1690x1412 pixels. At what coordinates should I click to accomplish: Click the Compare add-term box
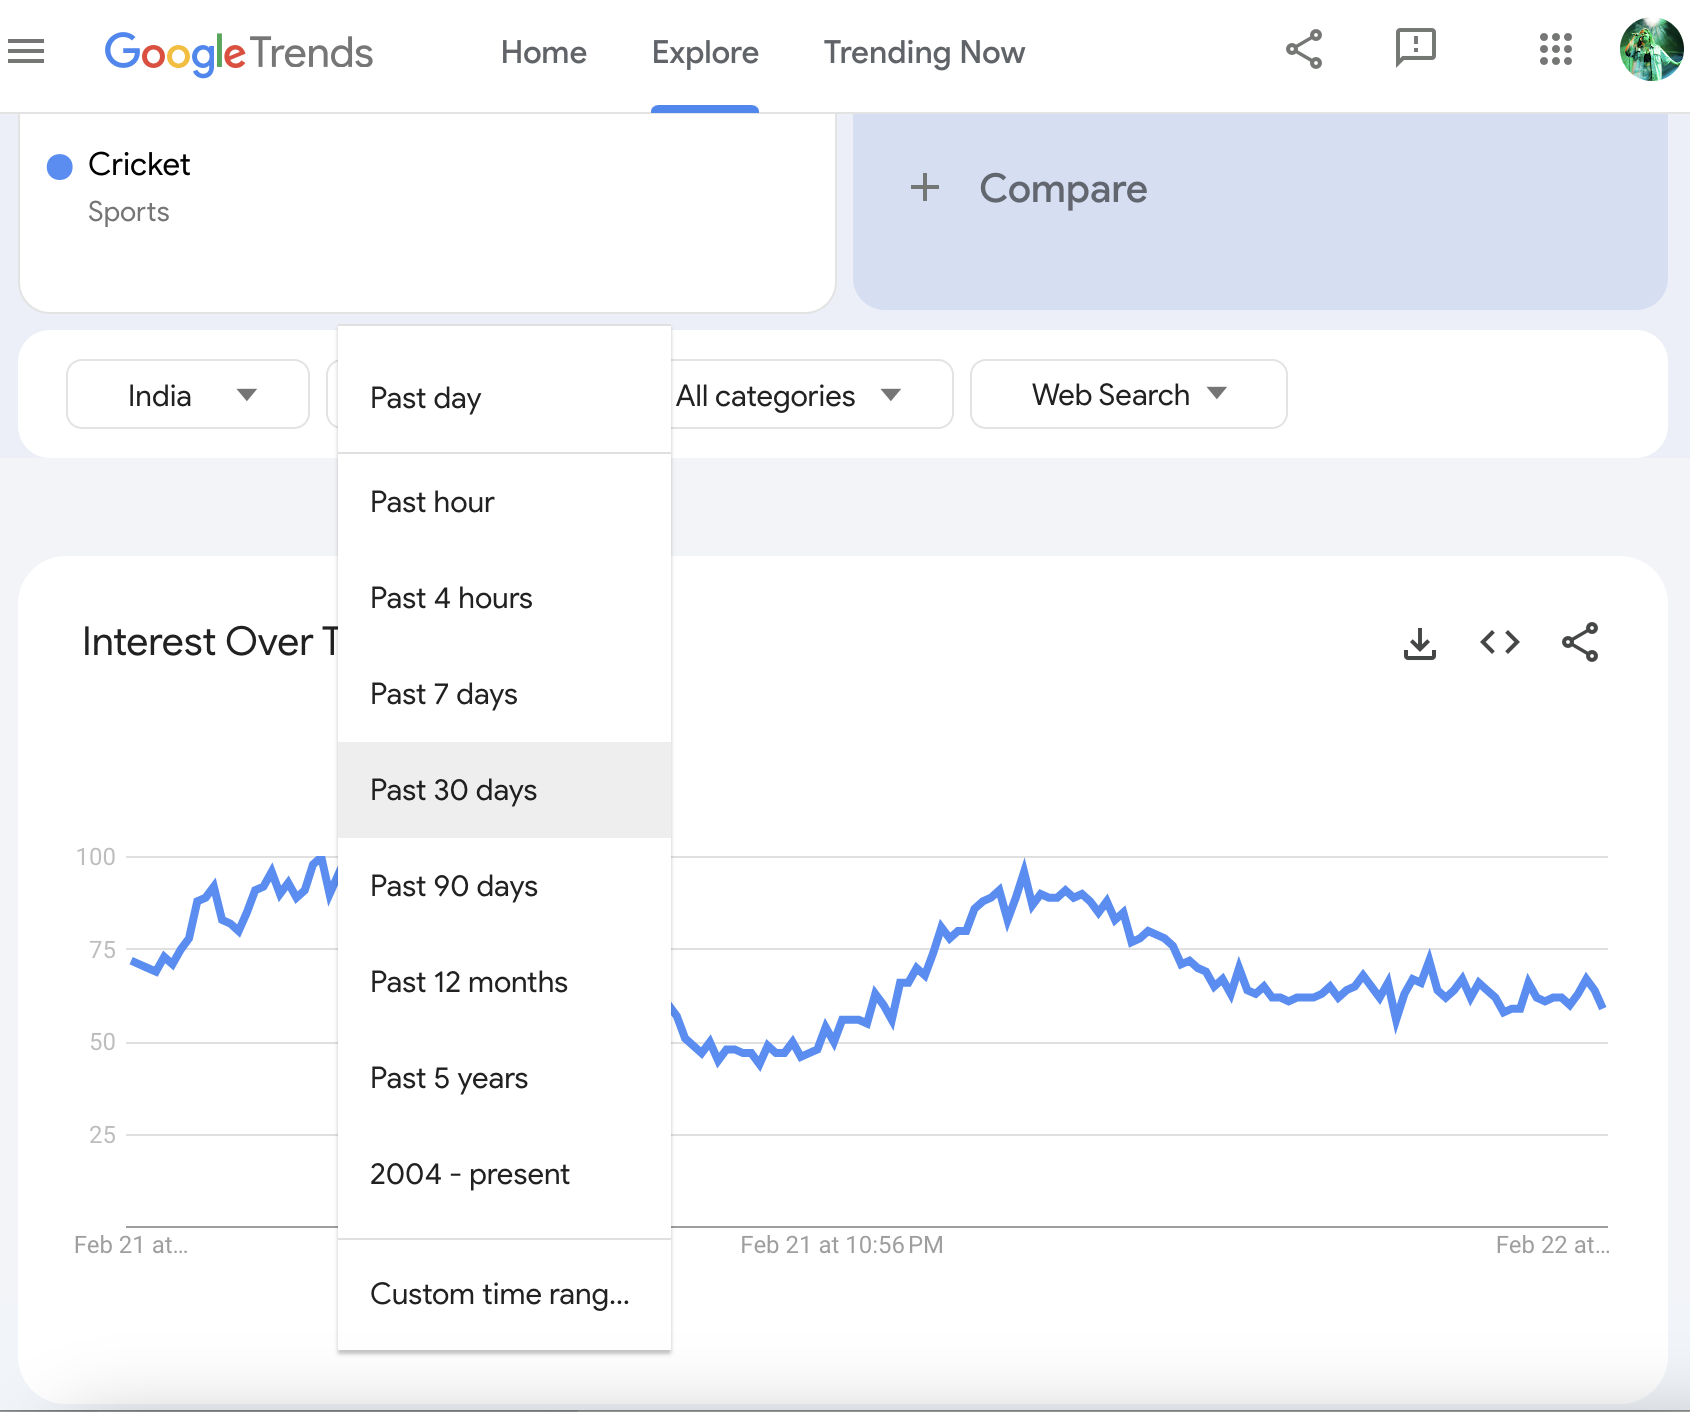(x=1260, y=210)
